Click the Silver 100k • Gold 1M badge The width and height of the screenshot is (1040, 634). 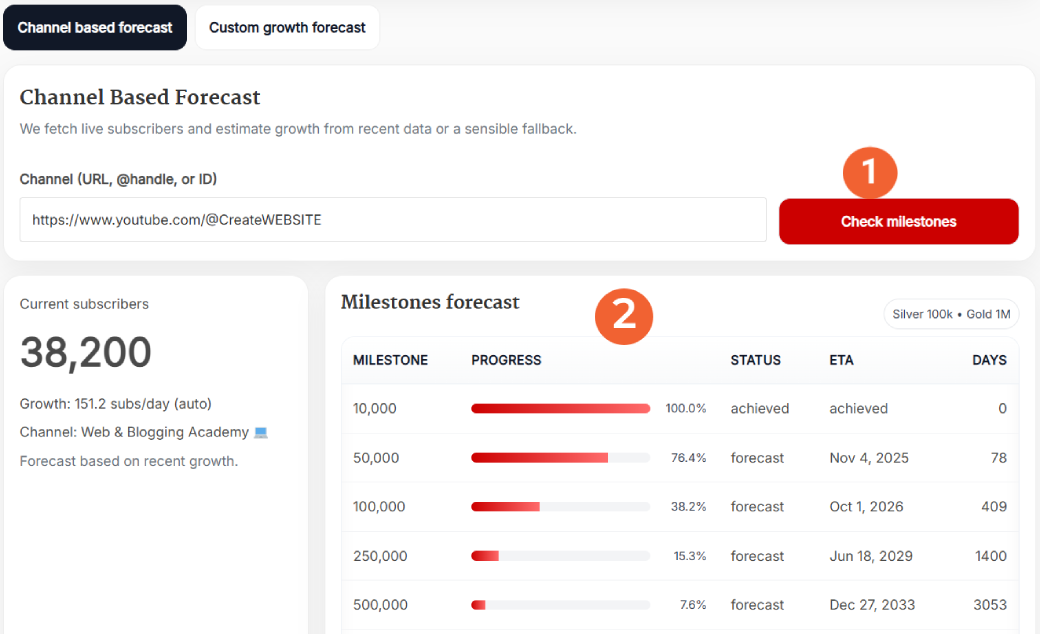tap(951, 314)
